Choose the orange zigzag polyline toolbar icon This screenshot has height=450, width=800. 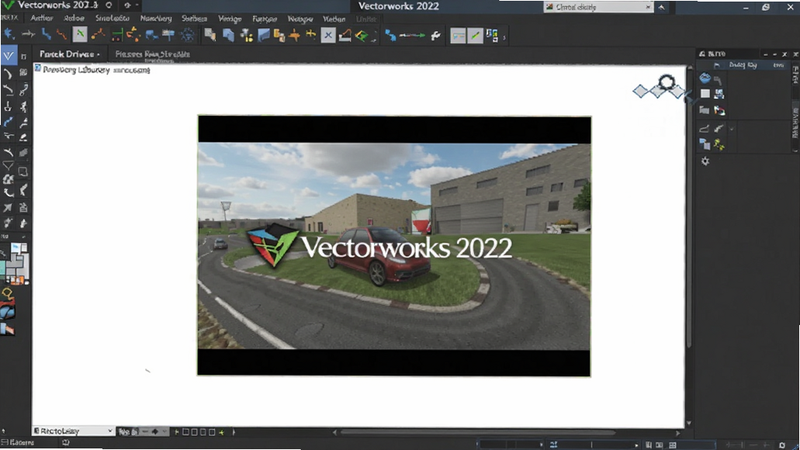(x=62, y=35)
